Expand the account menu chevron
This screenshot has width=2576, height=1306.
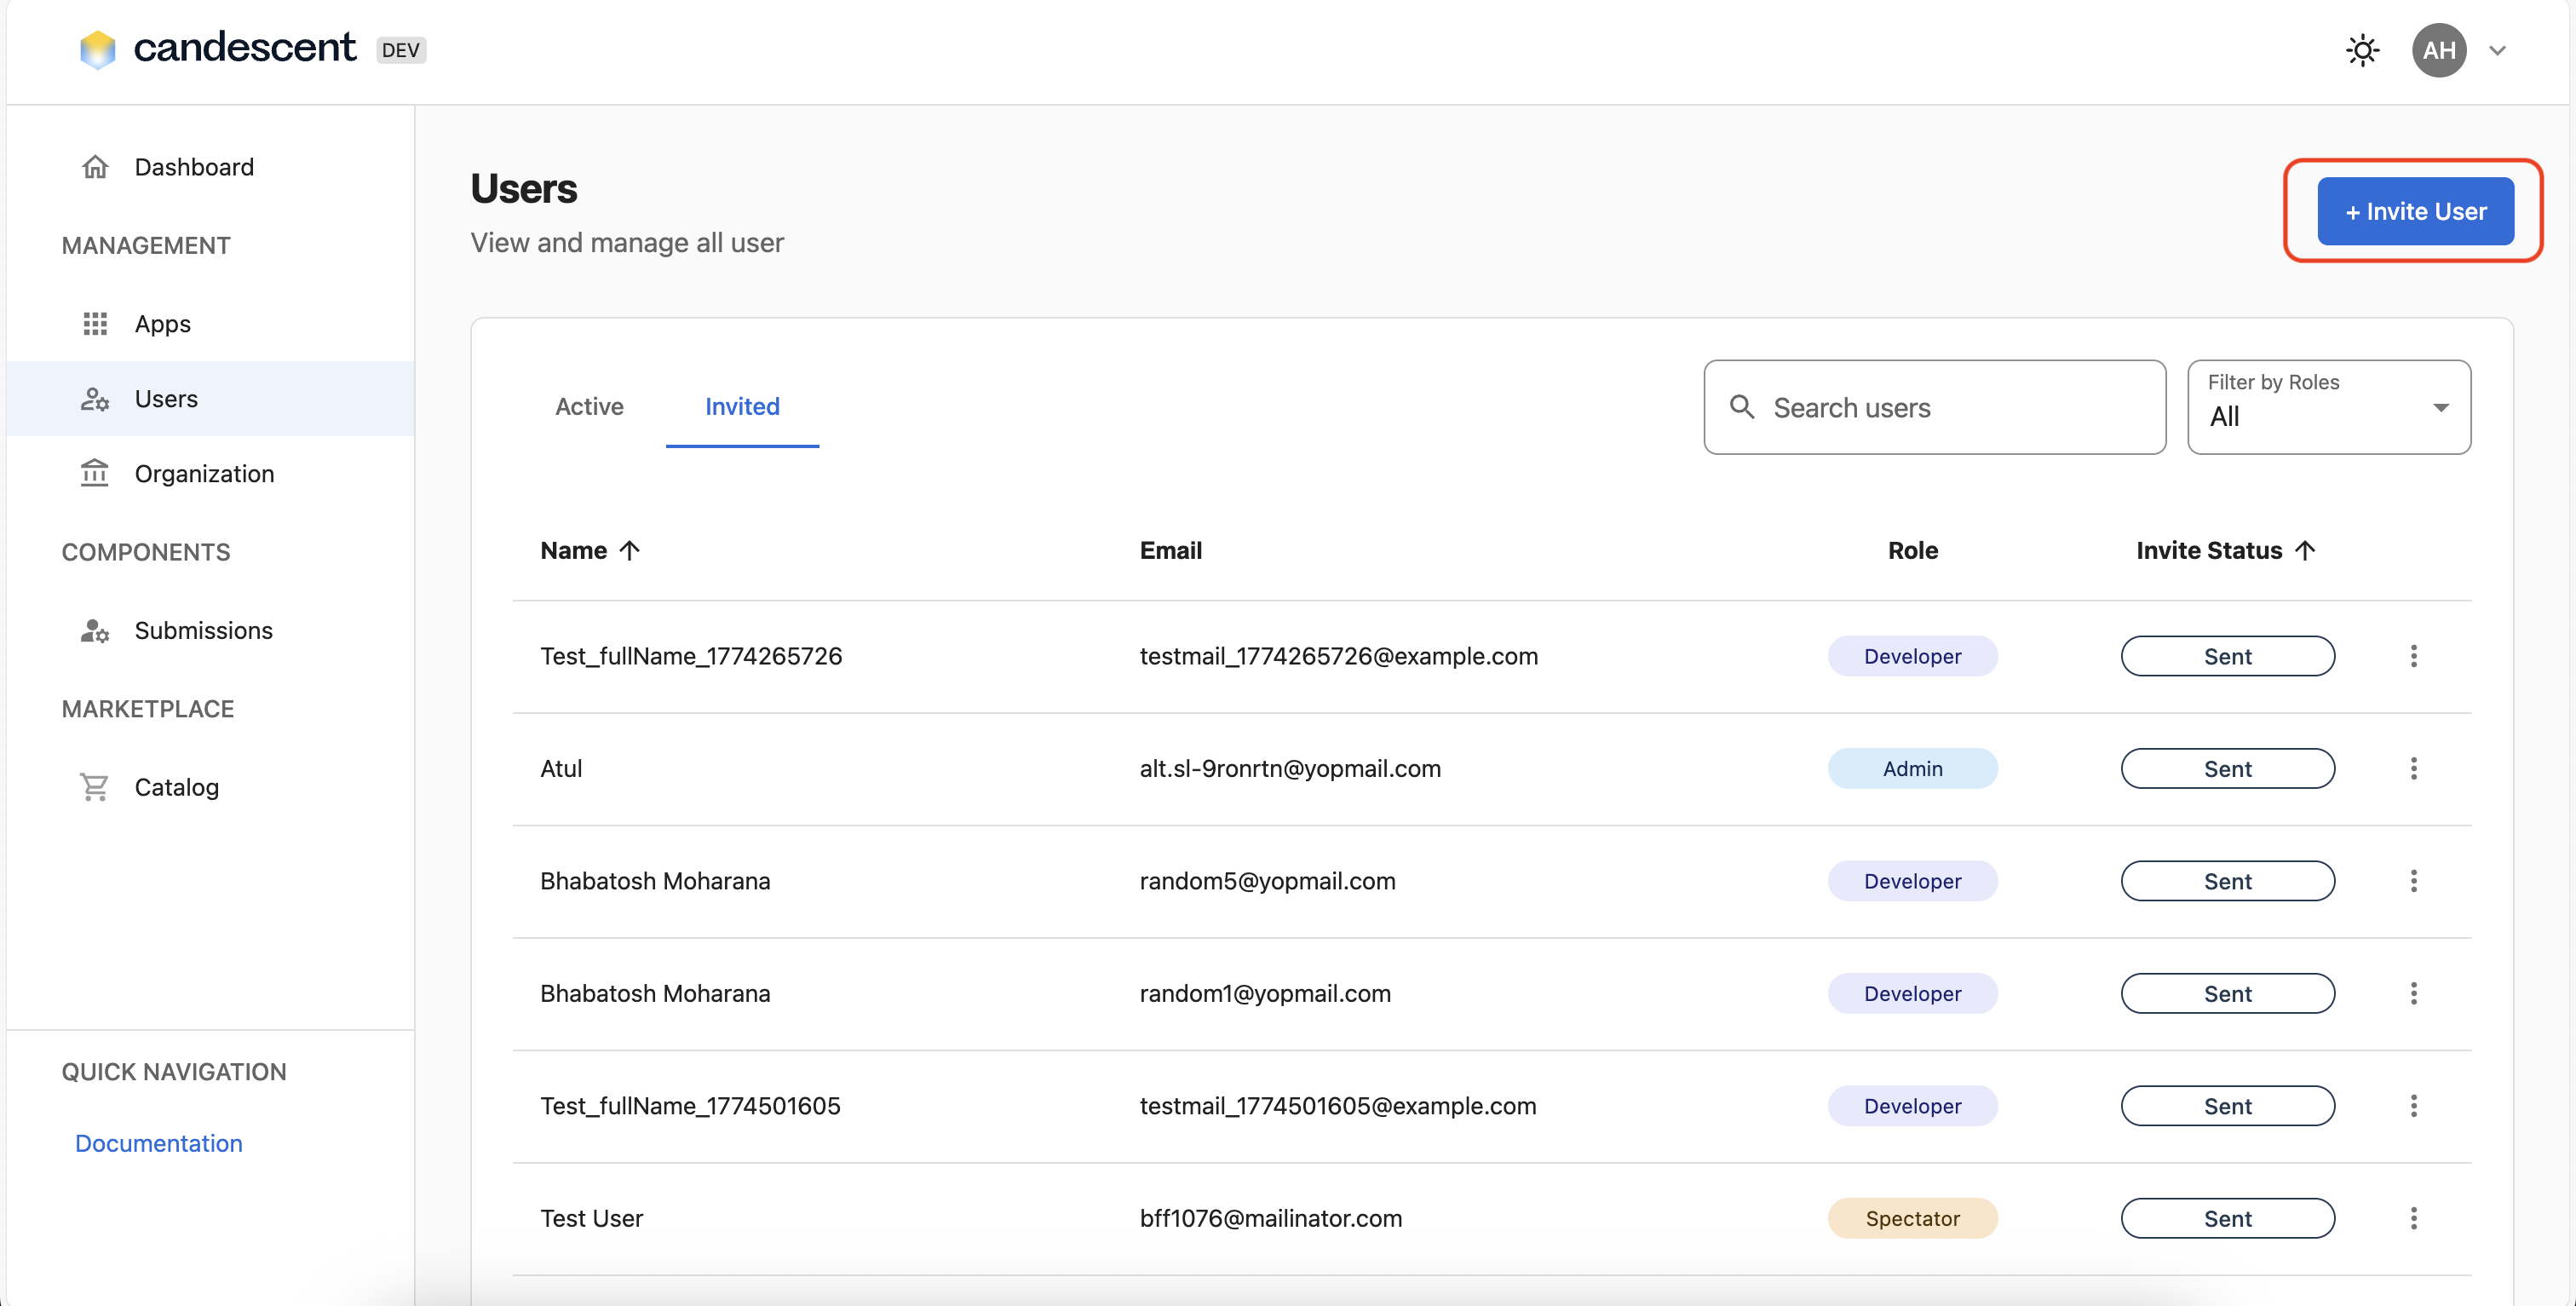[2497, 51]
